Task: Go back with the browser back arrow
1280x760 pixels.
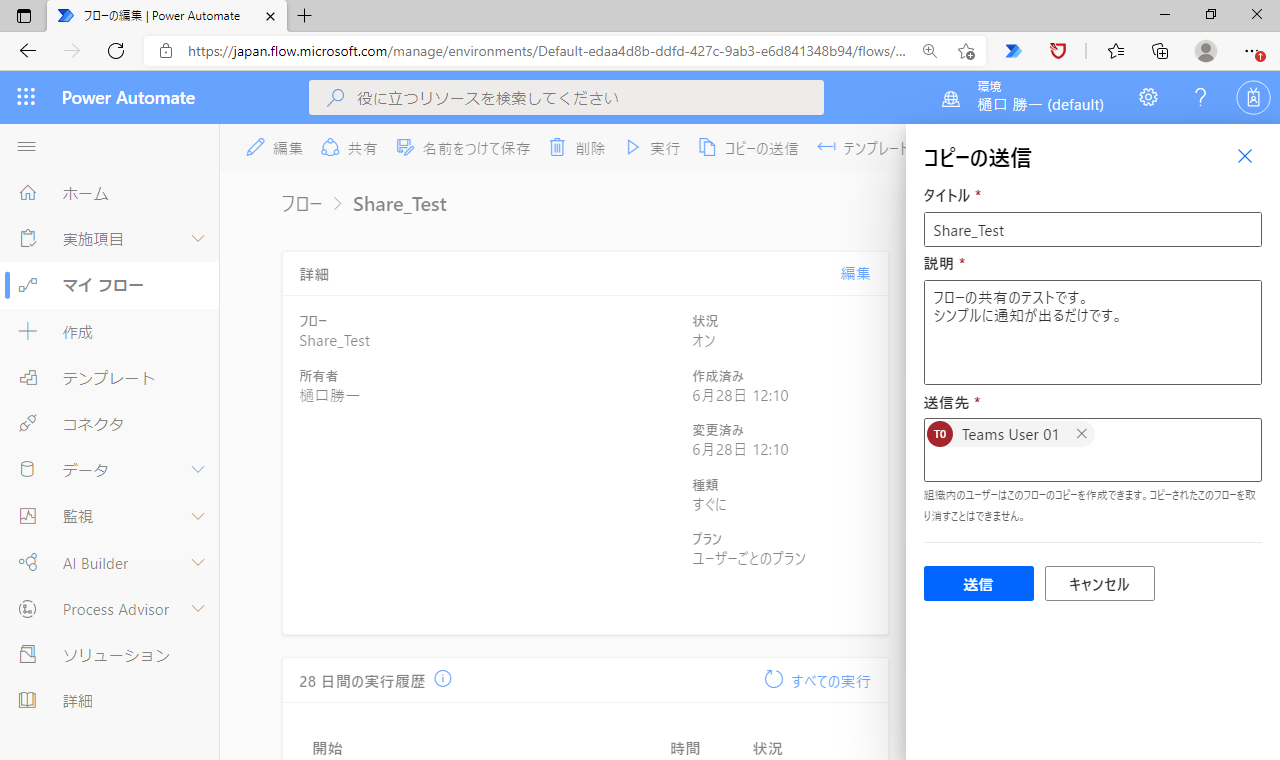Action: click(28, 51)
